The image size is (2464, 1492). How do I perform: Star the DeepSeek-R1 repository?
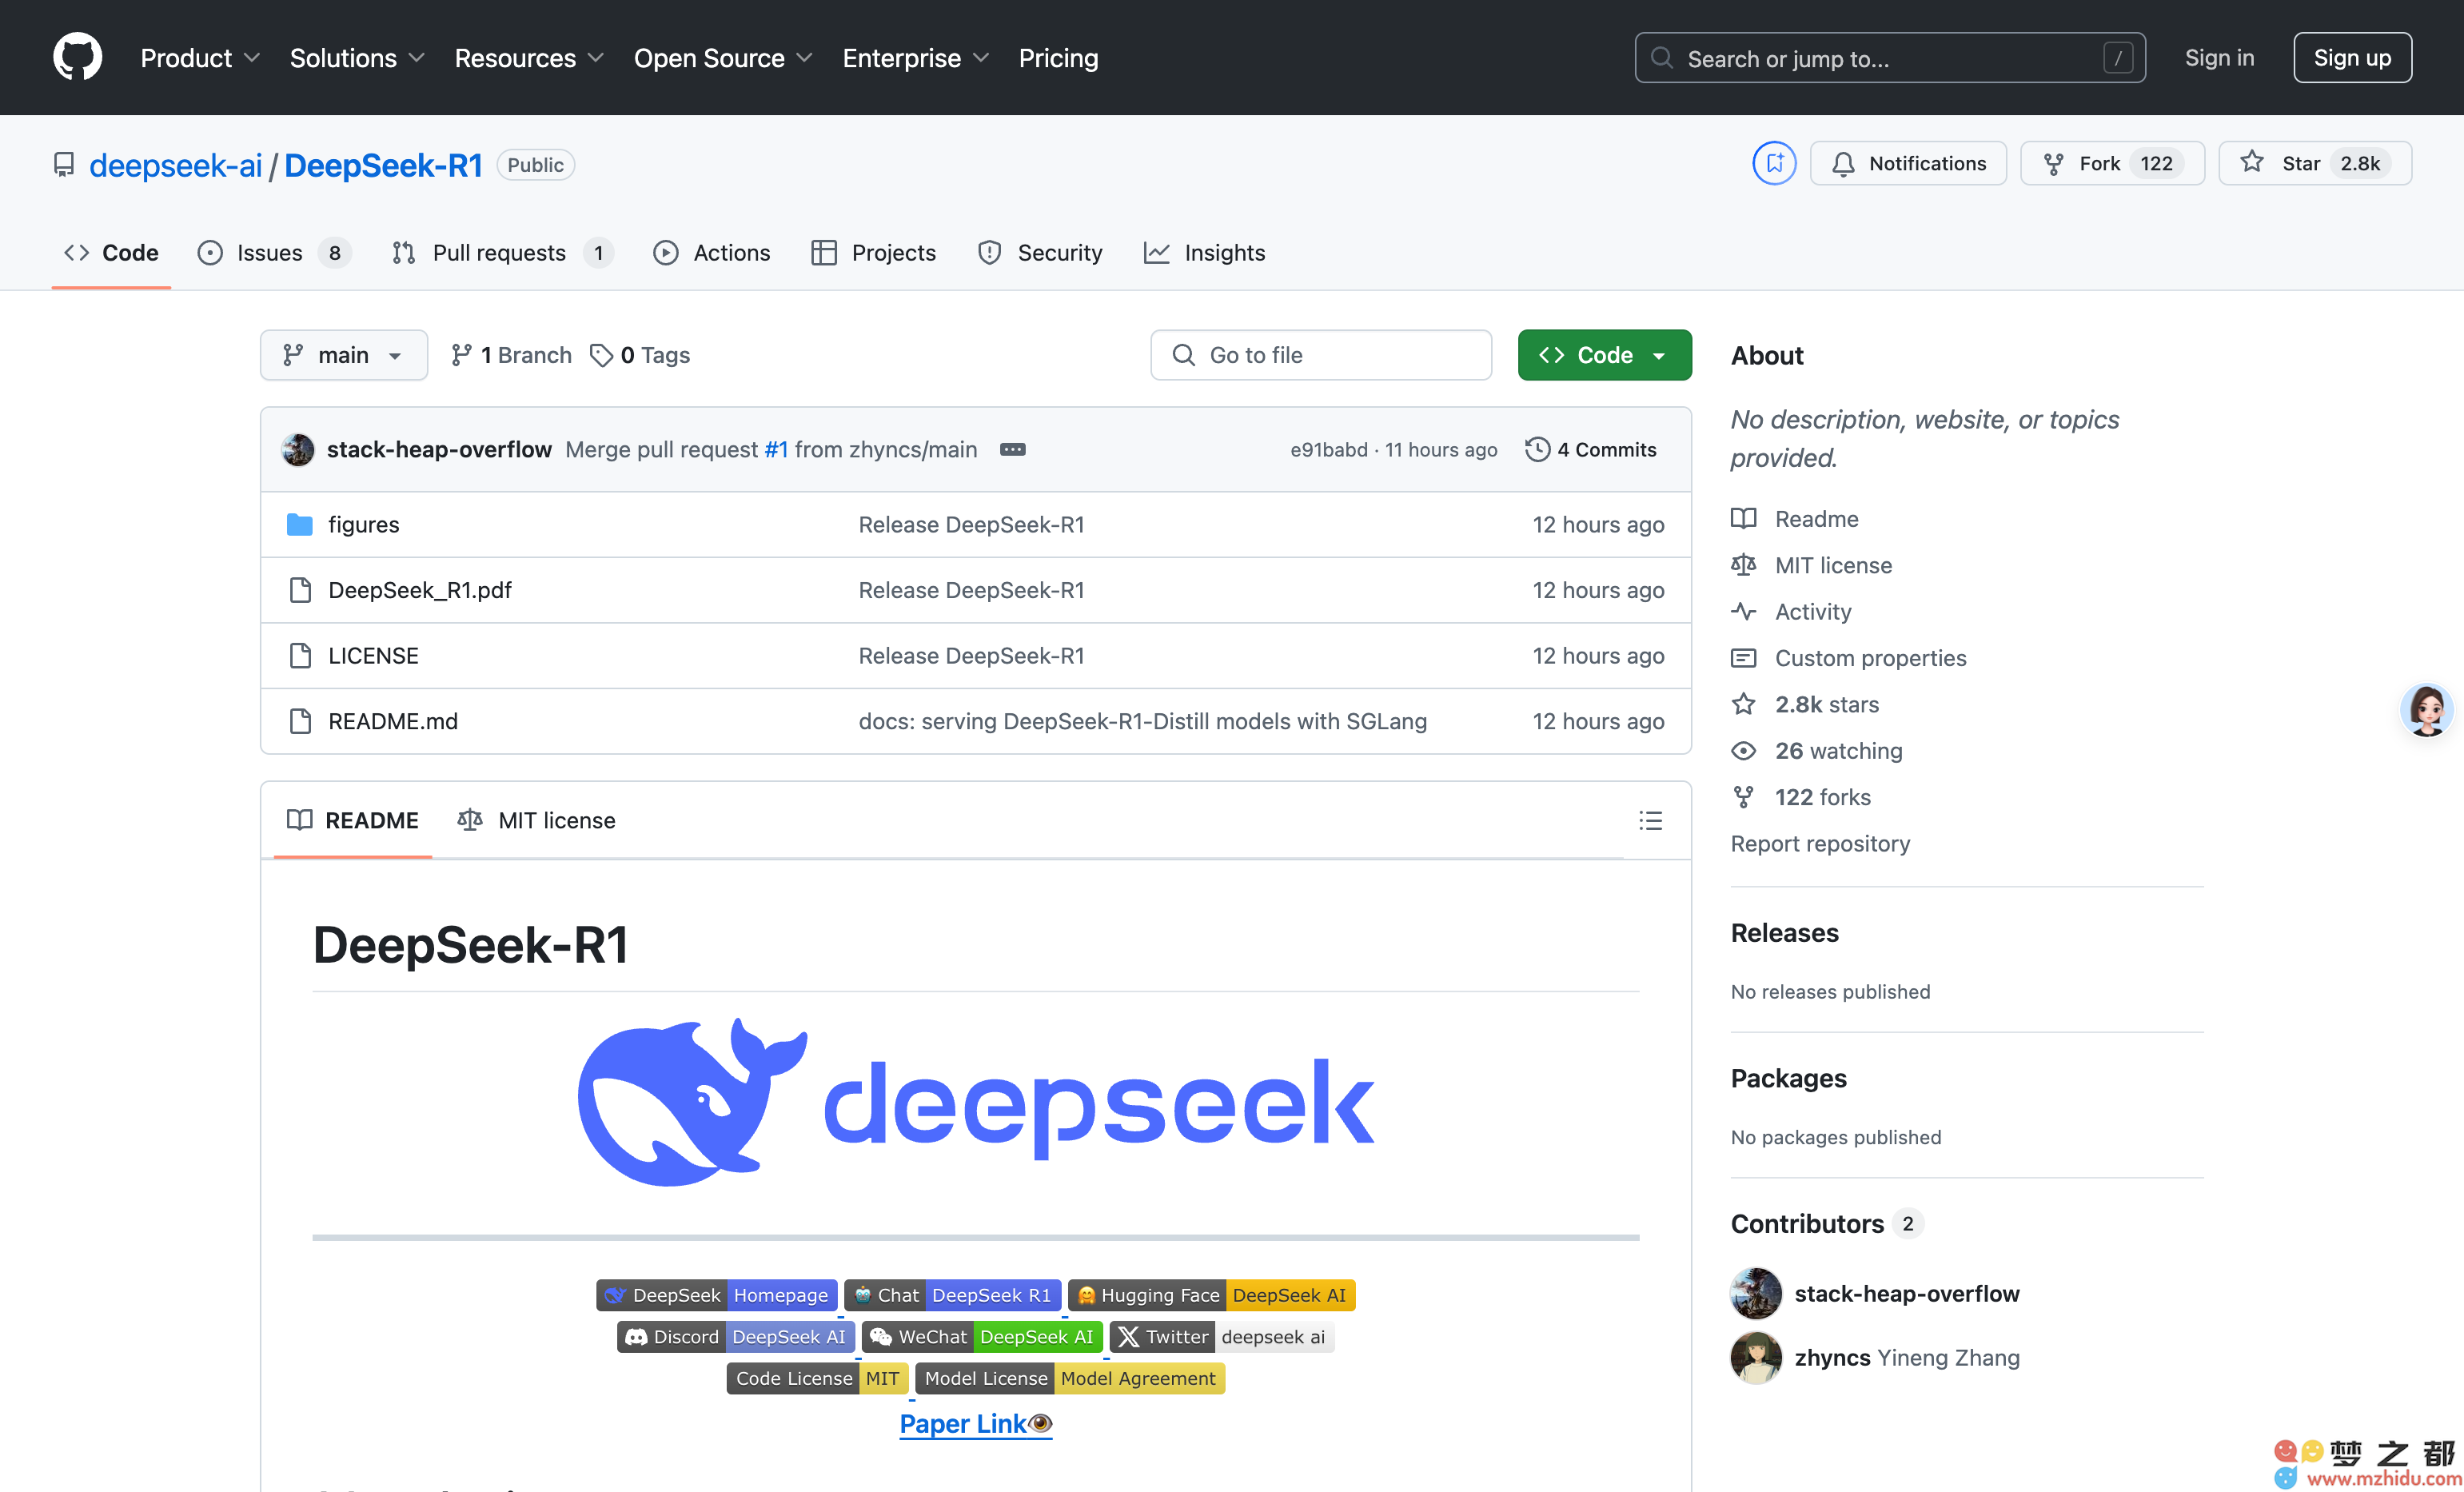pos(2315,163)
